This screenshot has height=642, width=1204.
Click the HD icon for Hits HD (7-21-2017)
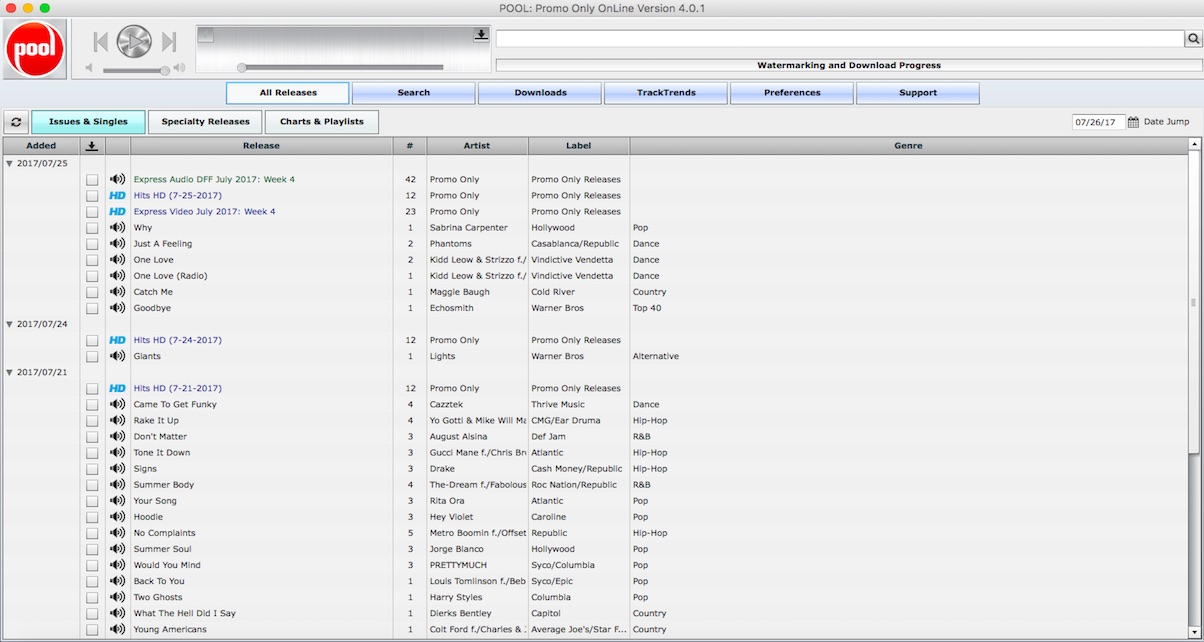coord(117,388)
